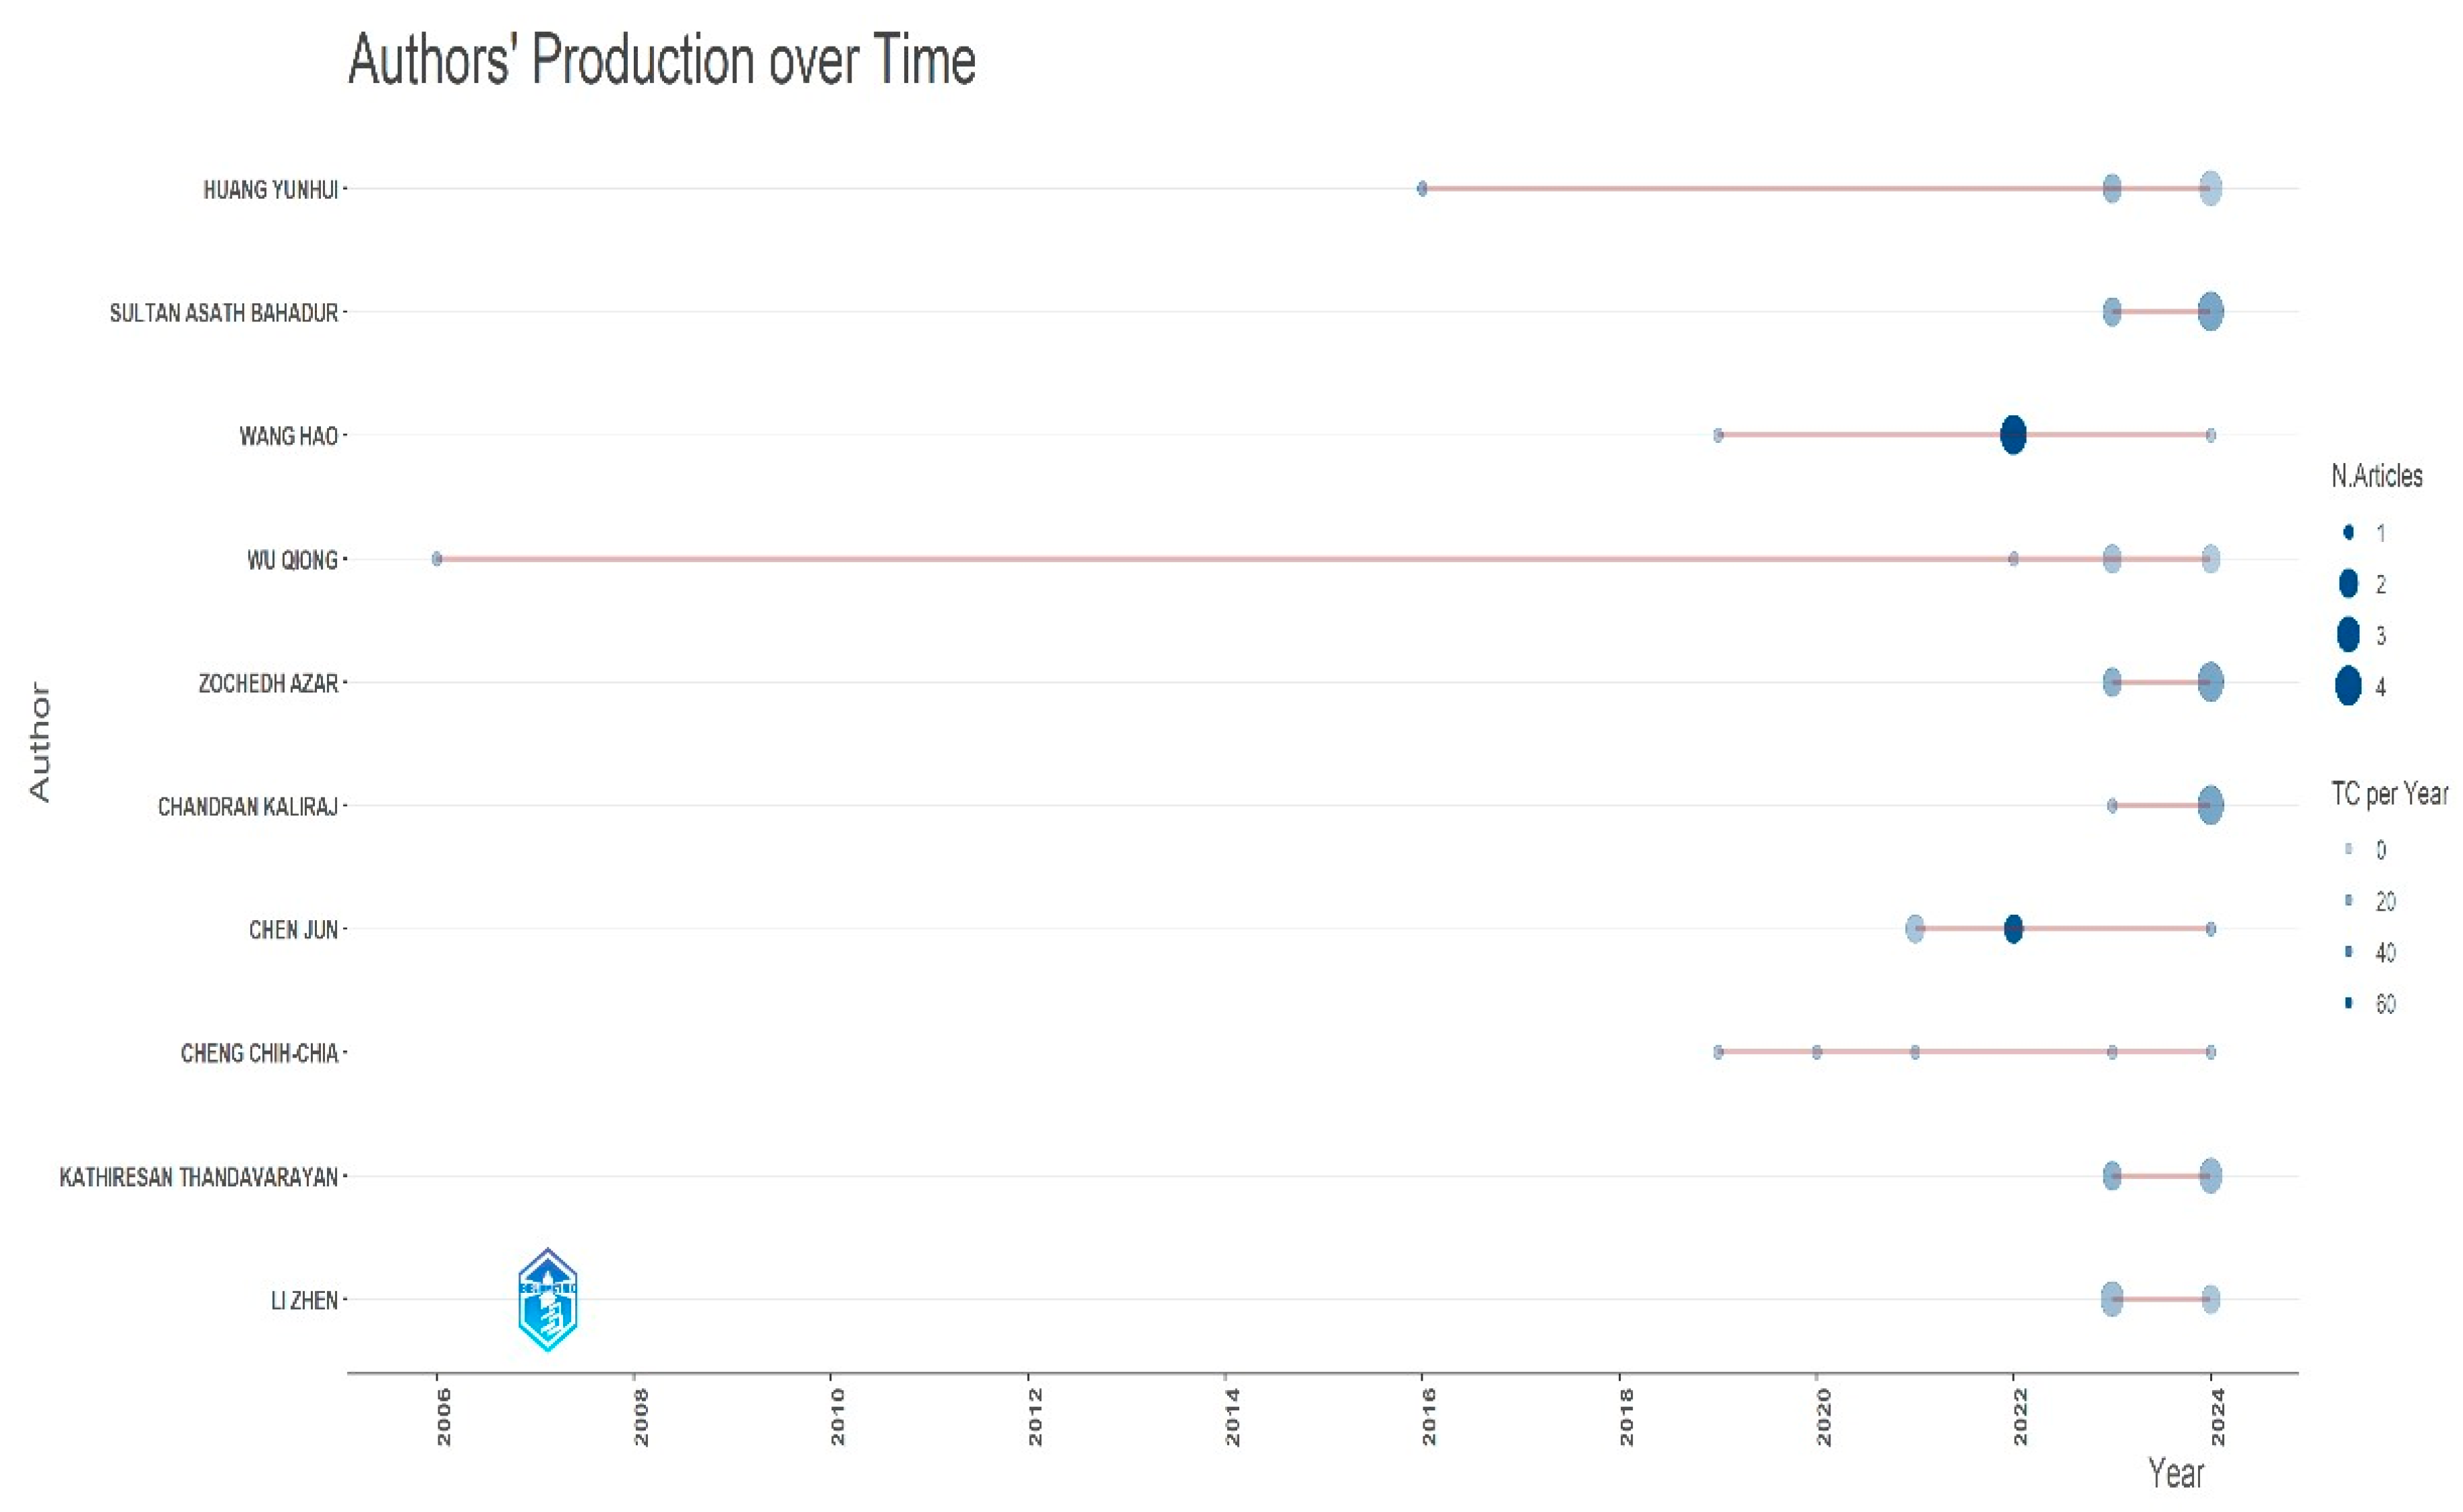Click the N.Articles legend circle for 4
Image resolution: width=2463 pixels, height=1512 pixels.
(2348, 686)
